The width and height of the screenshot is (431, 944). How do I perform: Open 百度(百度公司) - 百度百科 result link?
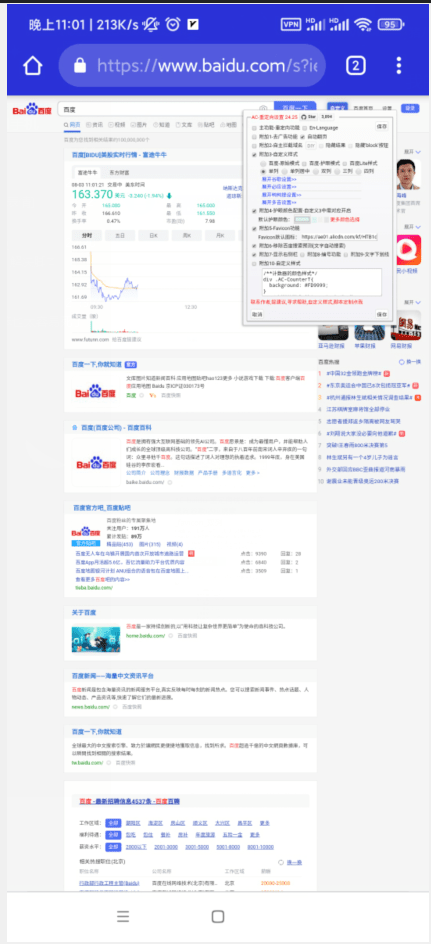116,427
